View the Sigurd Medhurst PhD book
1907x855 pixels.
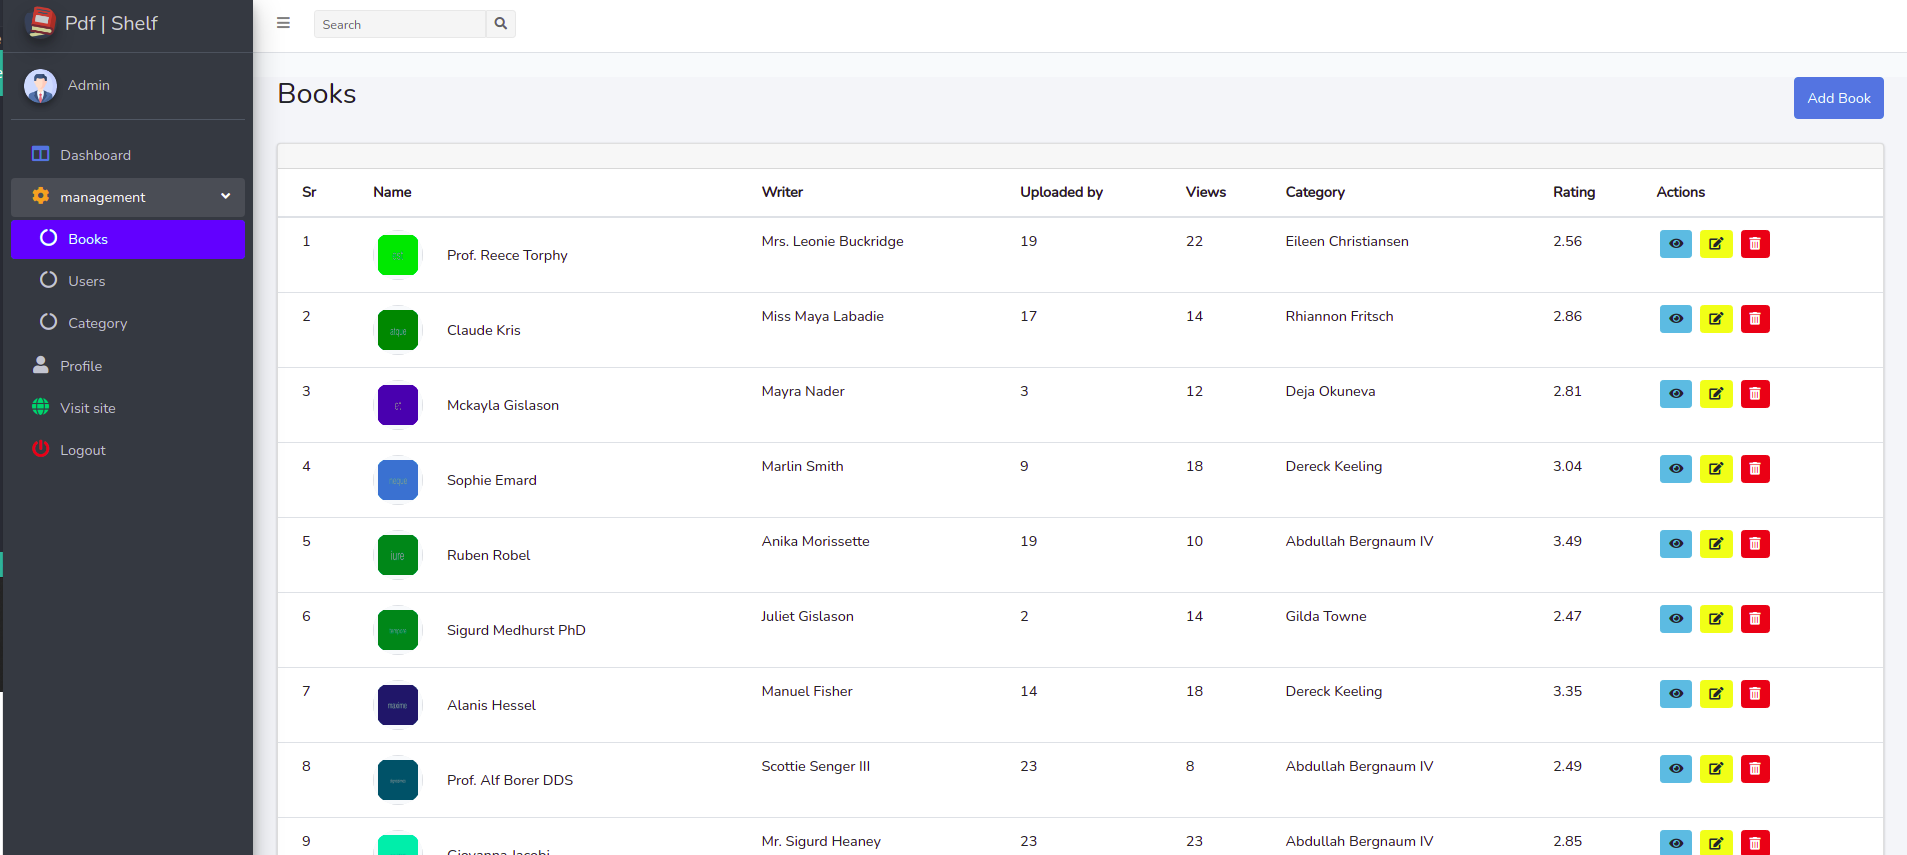point(1676,619)
